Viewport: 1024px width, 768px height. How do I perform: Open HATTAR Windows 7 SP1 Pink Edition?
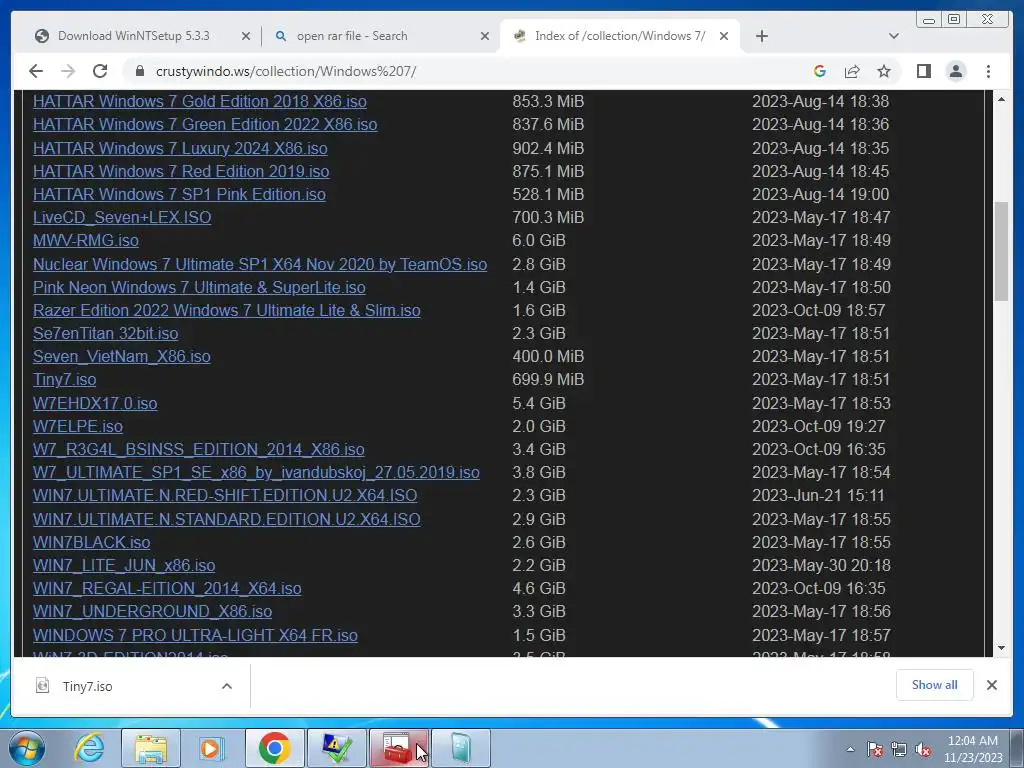(179, 194)
